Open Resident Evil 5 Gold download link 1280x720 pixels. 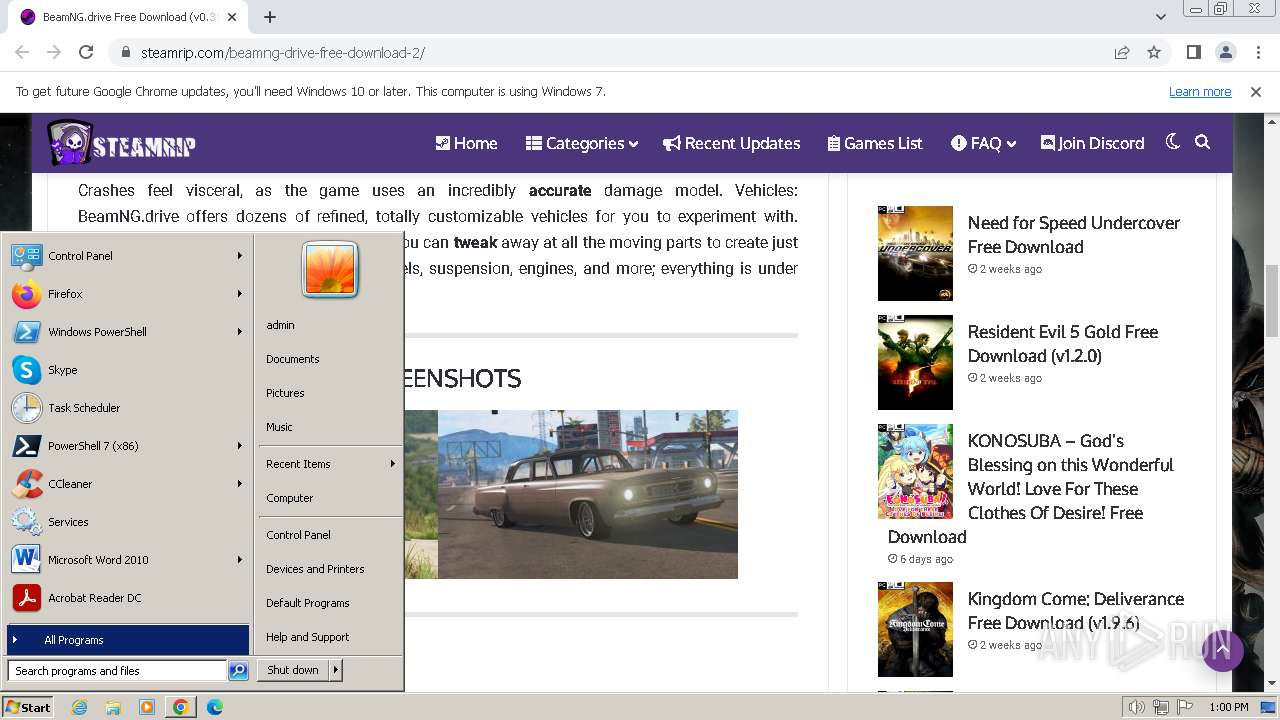click(x=1063, y=344)
